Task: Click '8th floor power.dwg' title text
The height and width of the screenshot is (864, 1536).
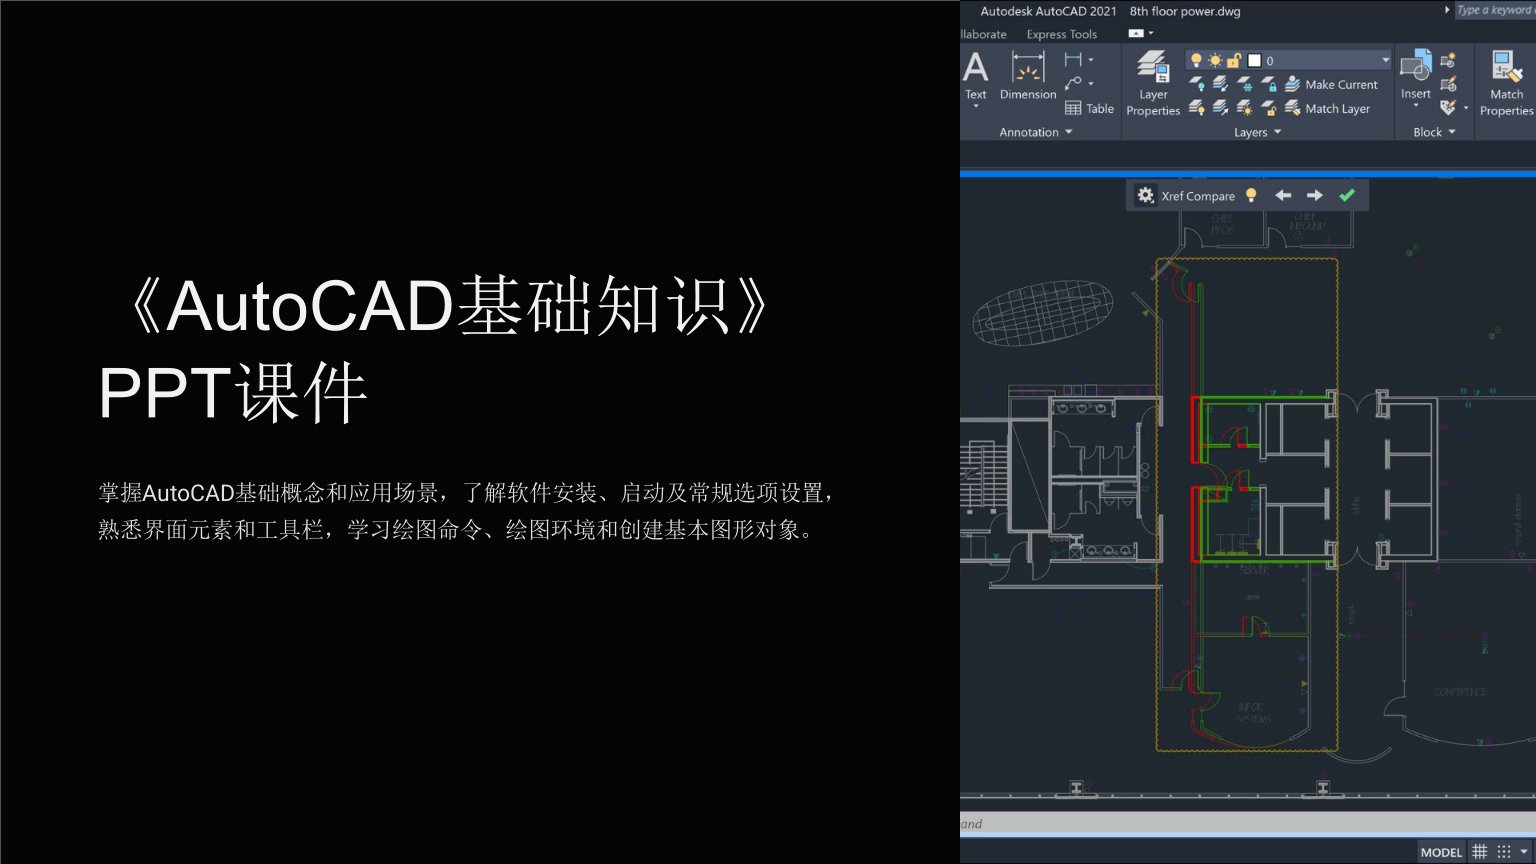Action: [1185, 11]
